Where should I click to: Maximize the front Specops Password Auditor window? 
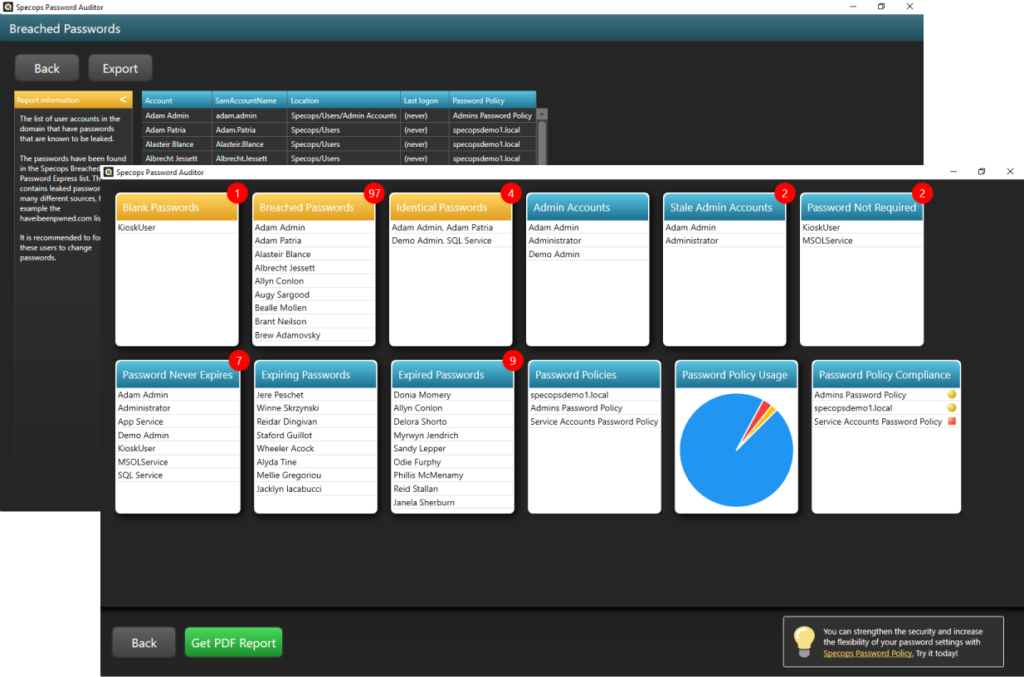(981, 171)
